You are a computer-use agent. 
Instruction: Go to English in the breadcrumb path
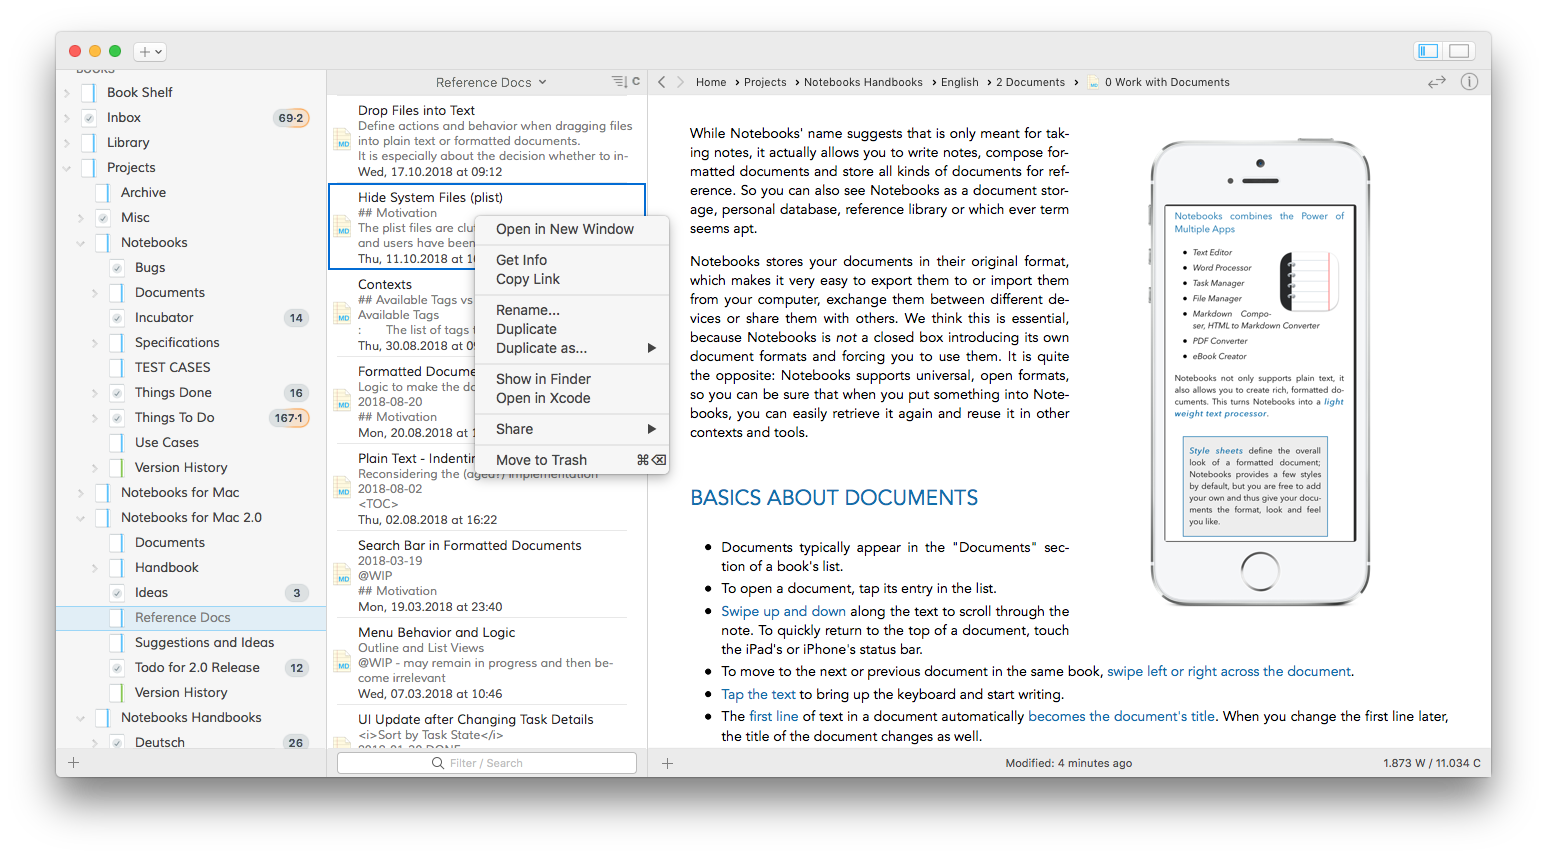pos(959,82)
